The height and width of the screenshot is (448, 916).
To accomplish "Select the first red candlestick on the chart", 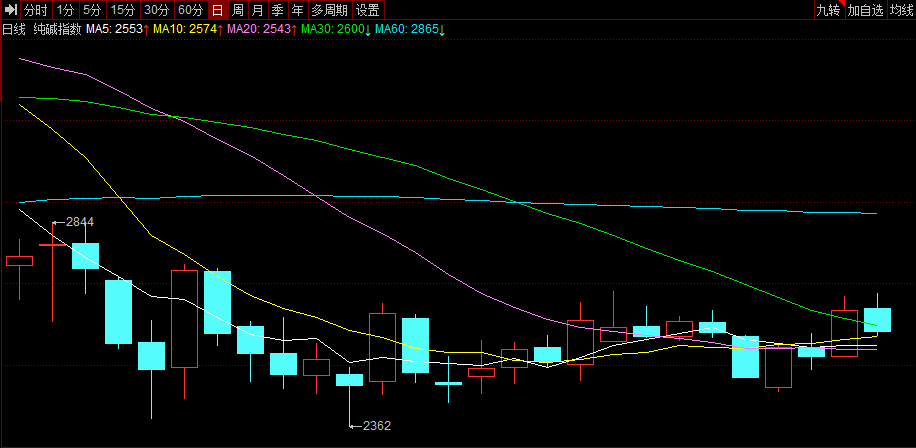I will (19, 261).
